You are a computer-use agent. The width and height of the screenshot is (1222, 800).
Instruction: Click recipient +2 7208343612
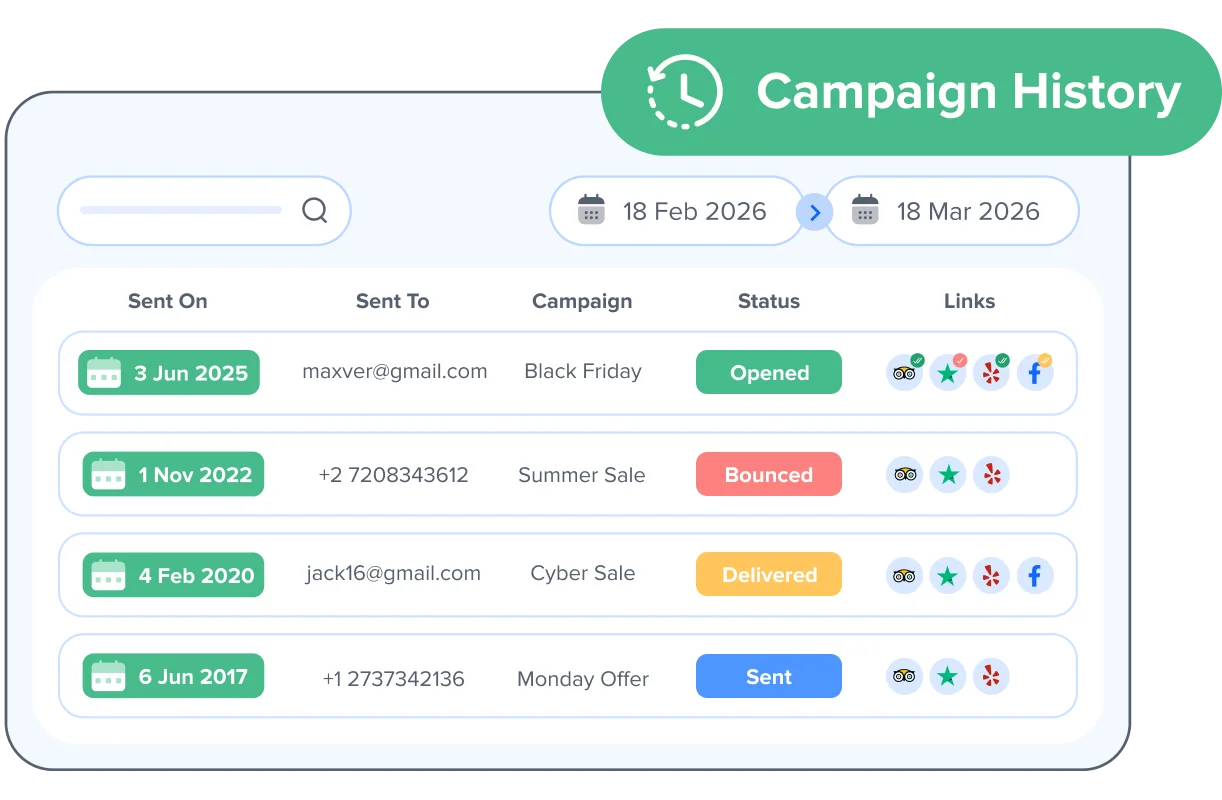click(x=394, y=475)
